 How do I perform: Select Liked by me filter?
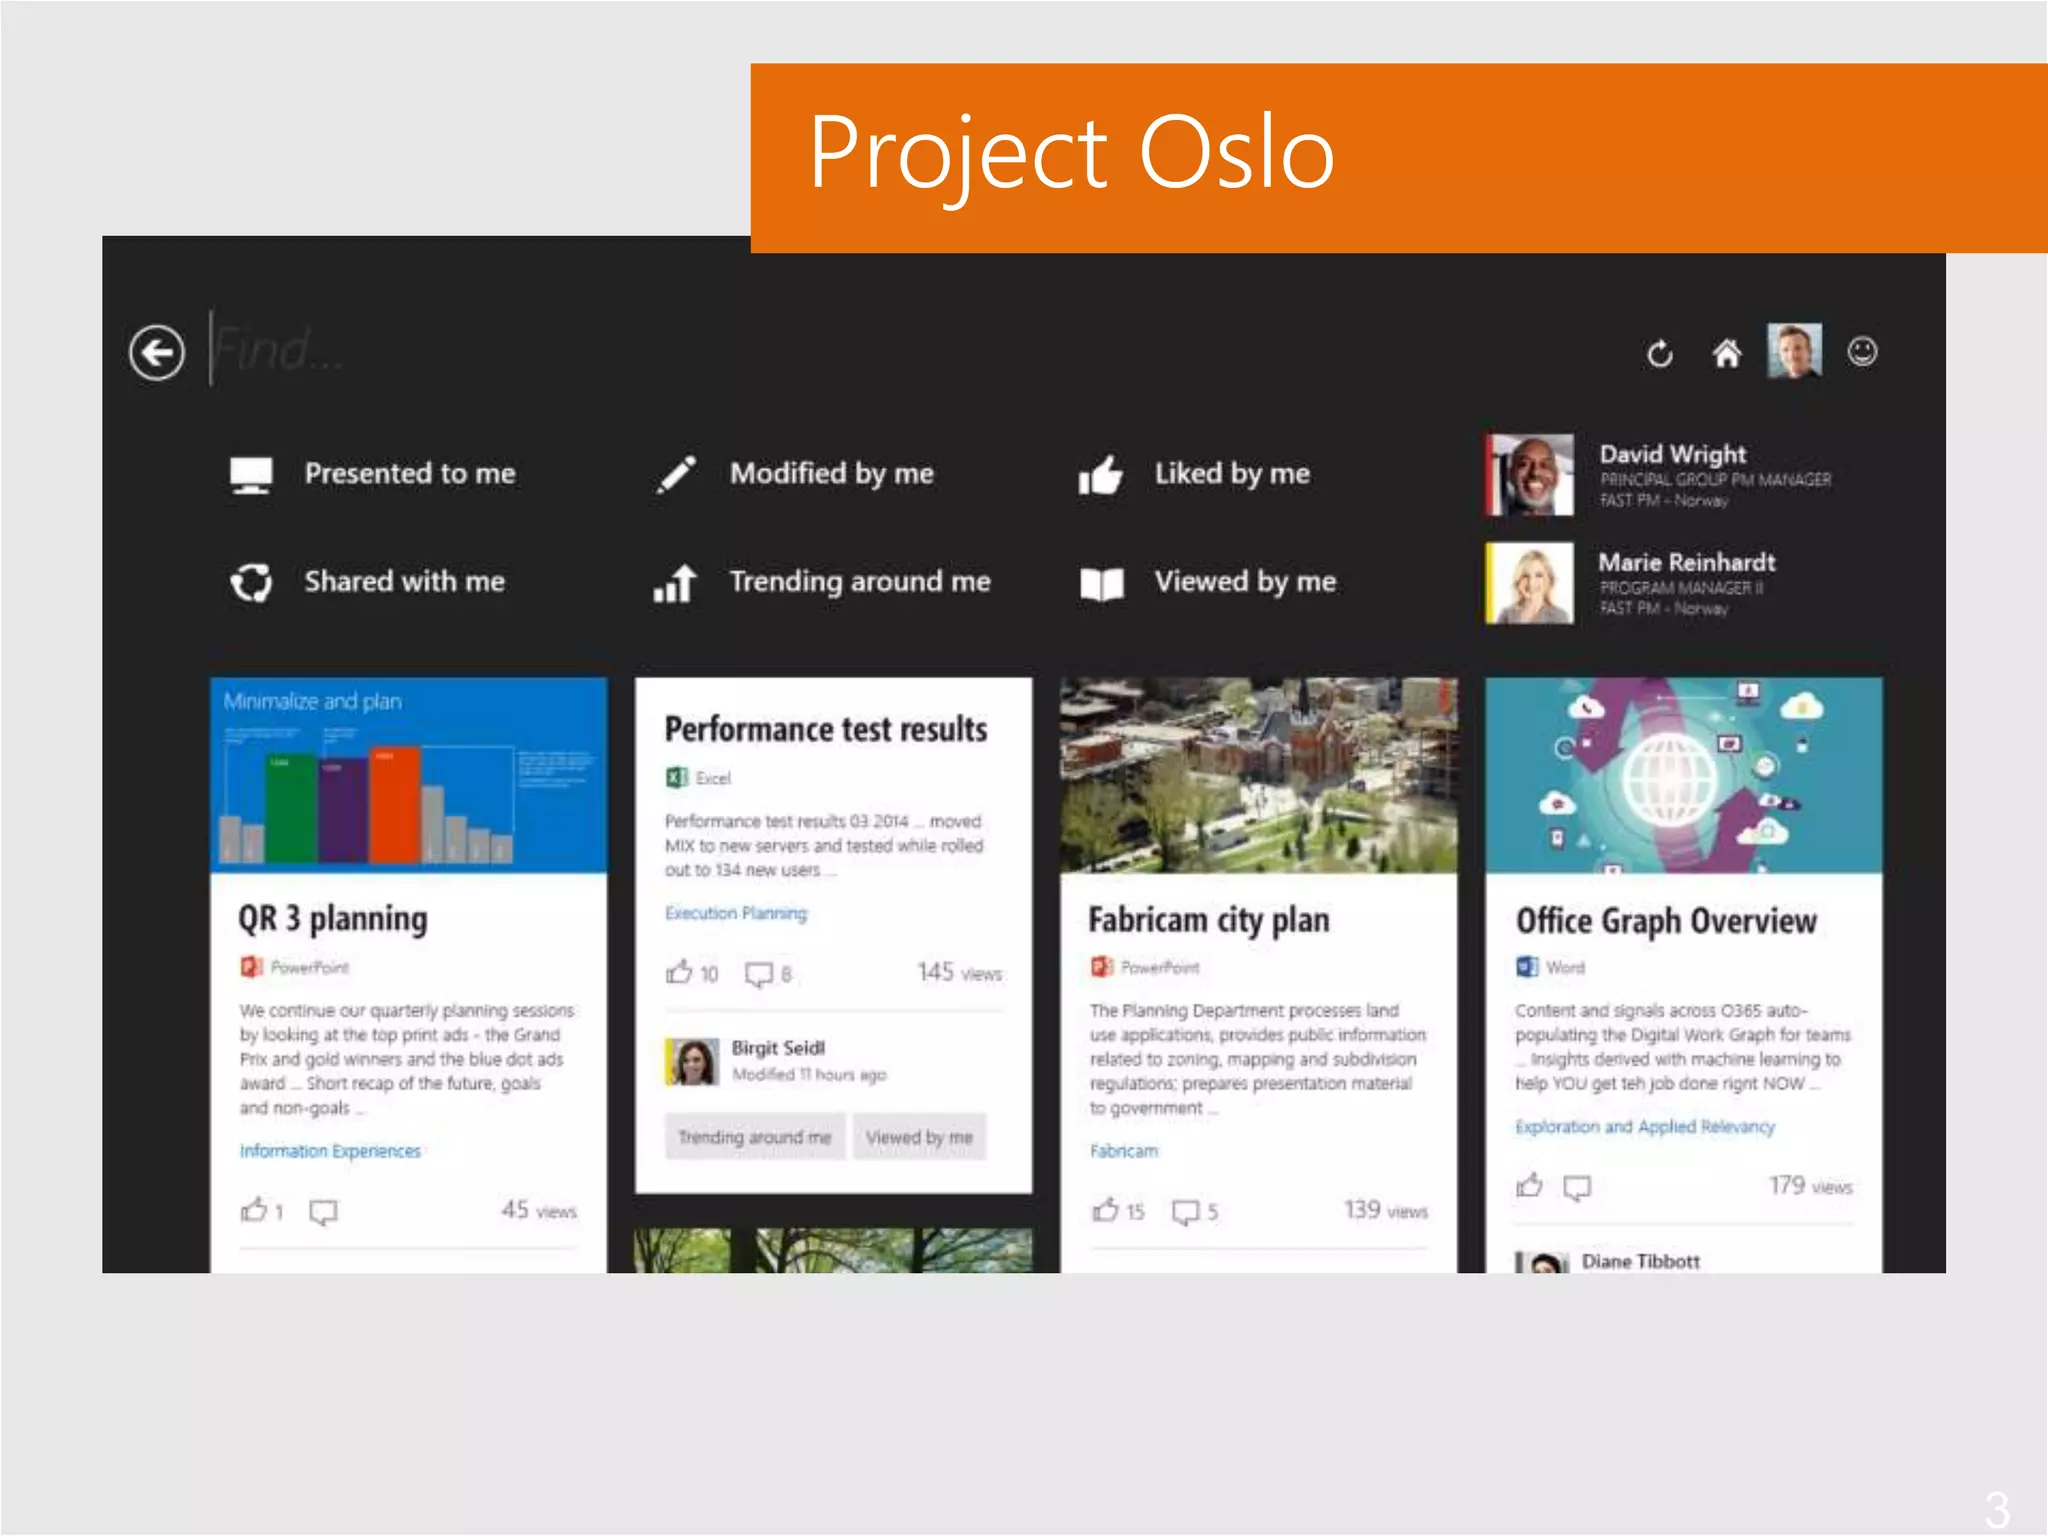(1232, 473)
